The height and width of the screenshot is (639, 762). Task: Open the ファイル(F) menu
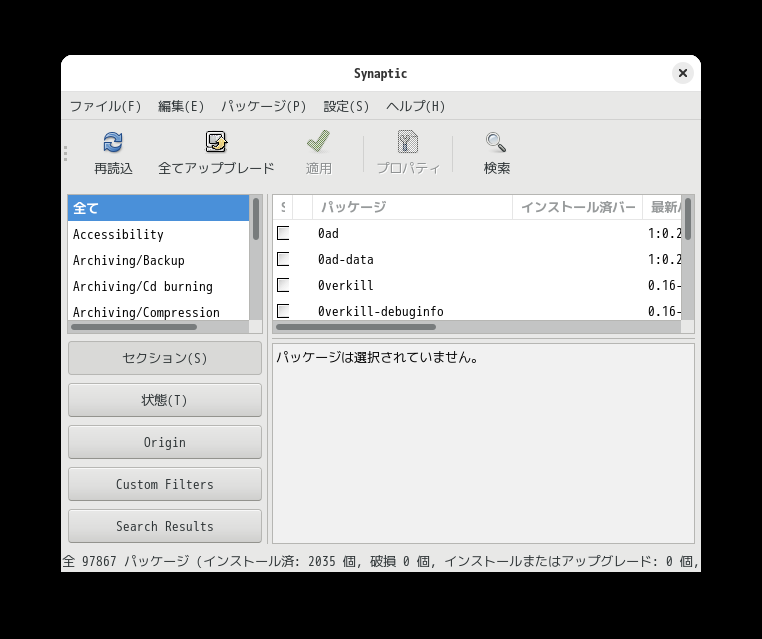coord(105,106)
